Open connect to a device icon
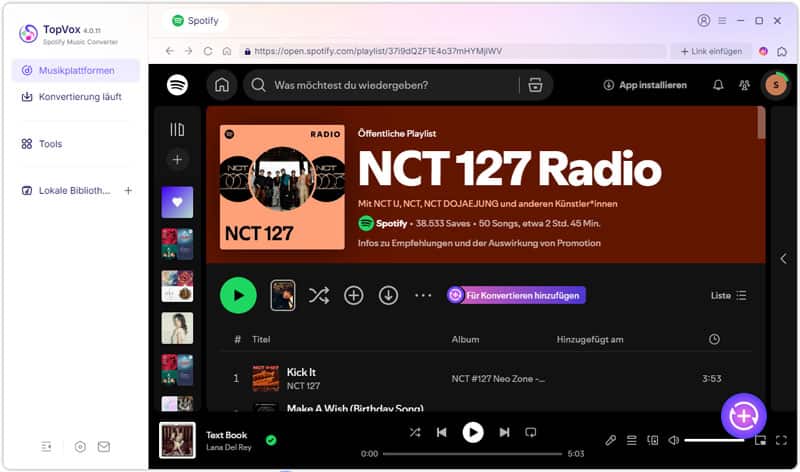800x472 pixels. tap(653, 440)
